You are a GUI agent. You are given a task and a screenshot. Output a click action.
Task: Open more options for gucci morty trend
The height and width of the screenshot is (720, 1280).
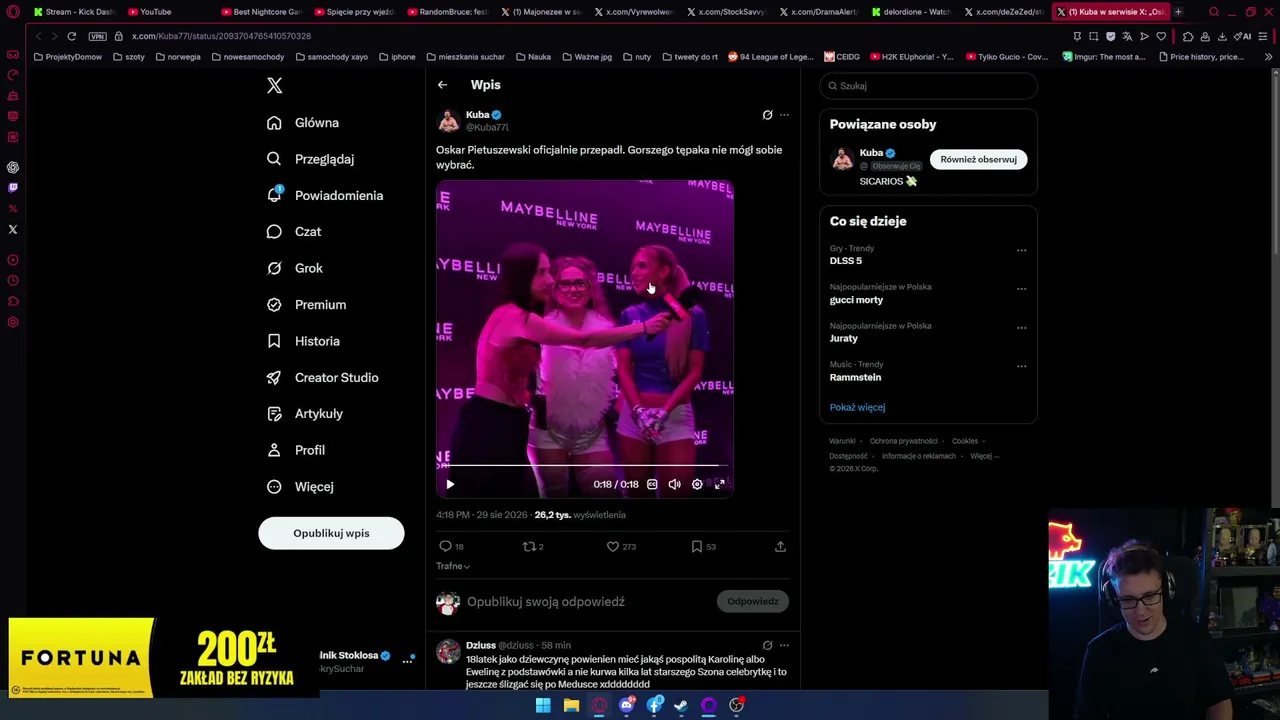1021,289
